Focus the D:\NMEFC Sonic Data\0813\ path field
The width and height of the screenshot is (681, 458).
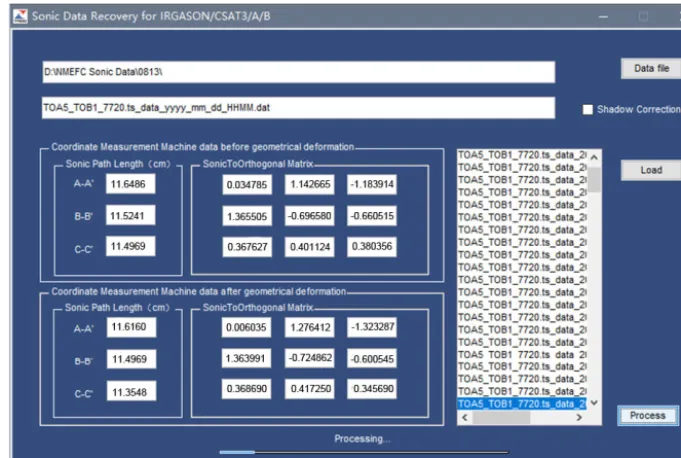pyautogui.click(x=298, y=72)
